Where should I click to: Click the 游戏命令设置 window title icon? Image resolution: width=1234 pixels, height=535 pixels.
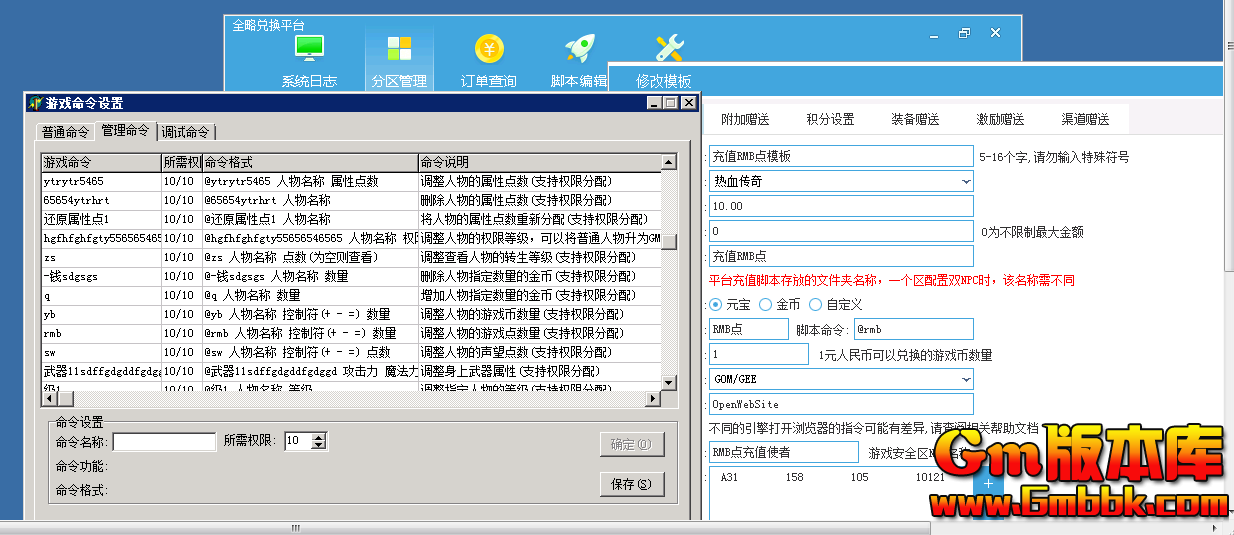tap(35, 103)
